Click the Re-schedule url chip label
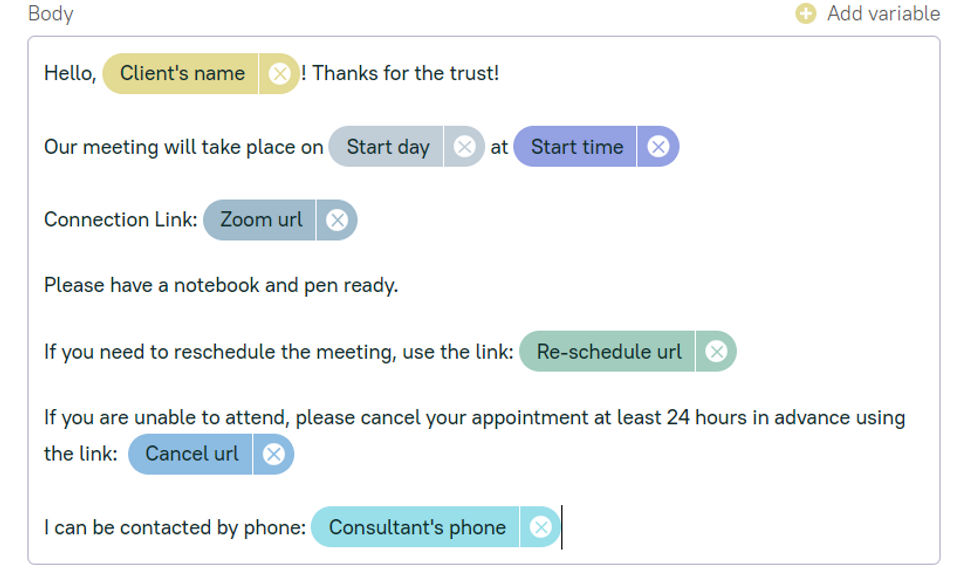960x581 pixels. (x=609, y=352)
